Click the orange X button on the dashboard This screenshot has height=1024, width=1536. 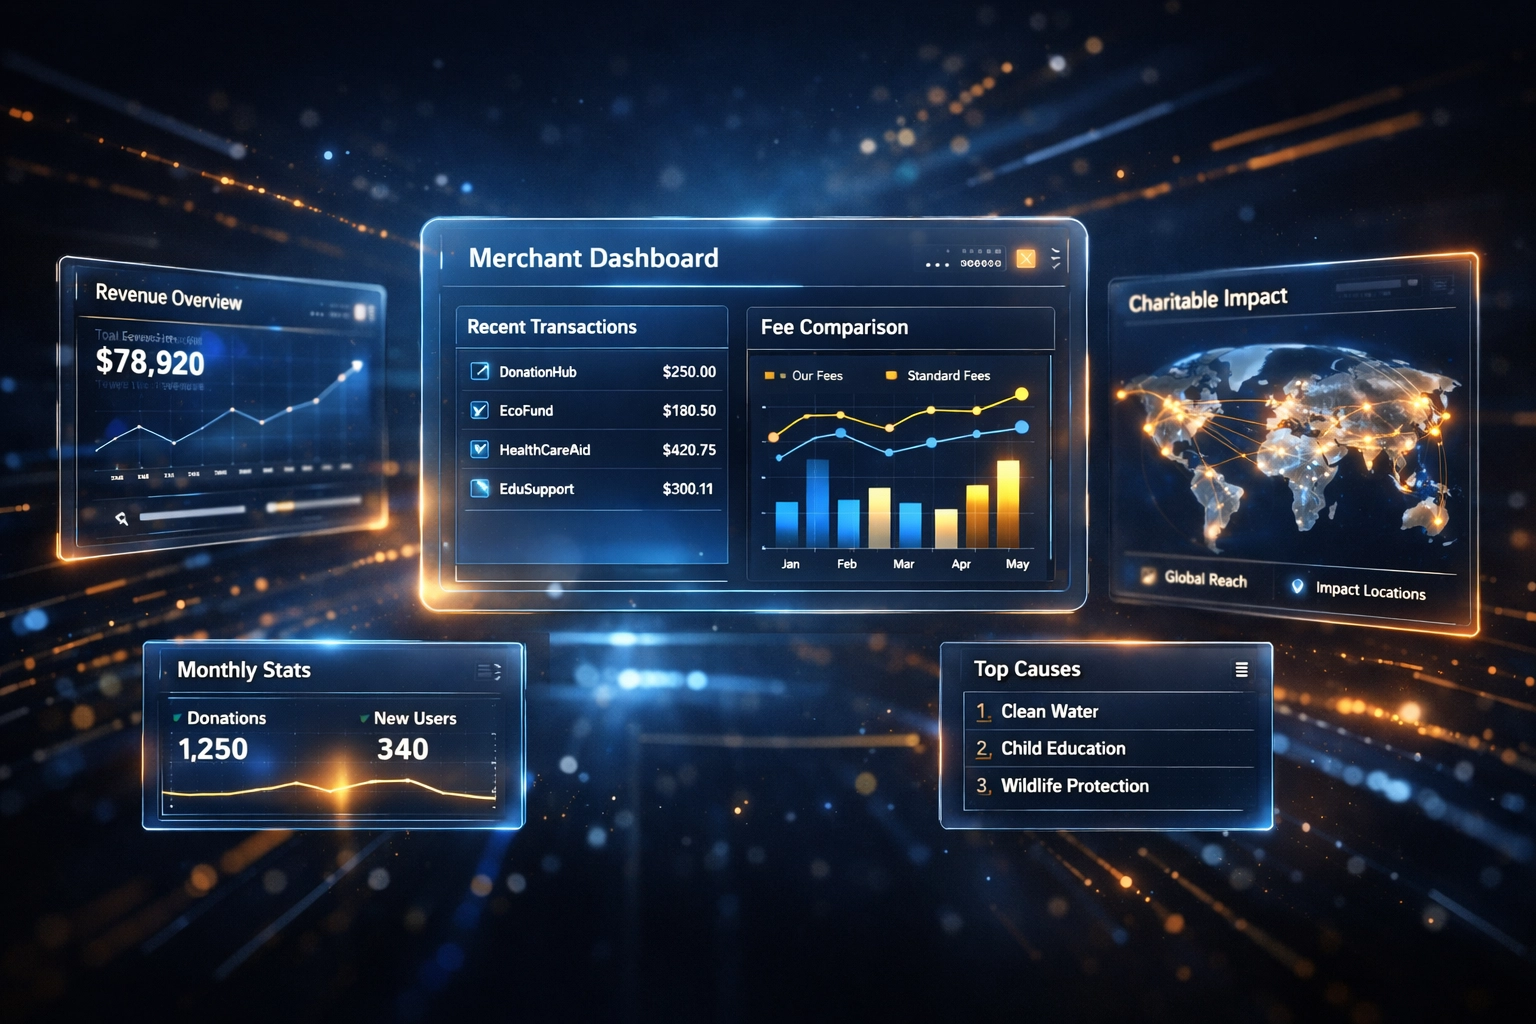(x=1024, y=258)
